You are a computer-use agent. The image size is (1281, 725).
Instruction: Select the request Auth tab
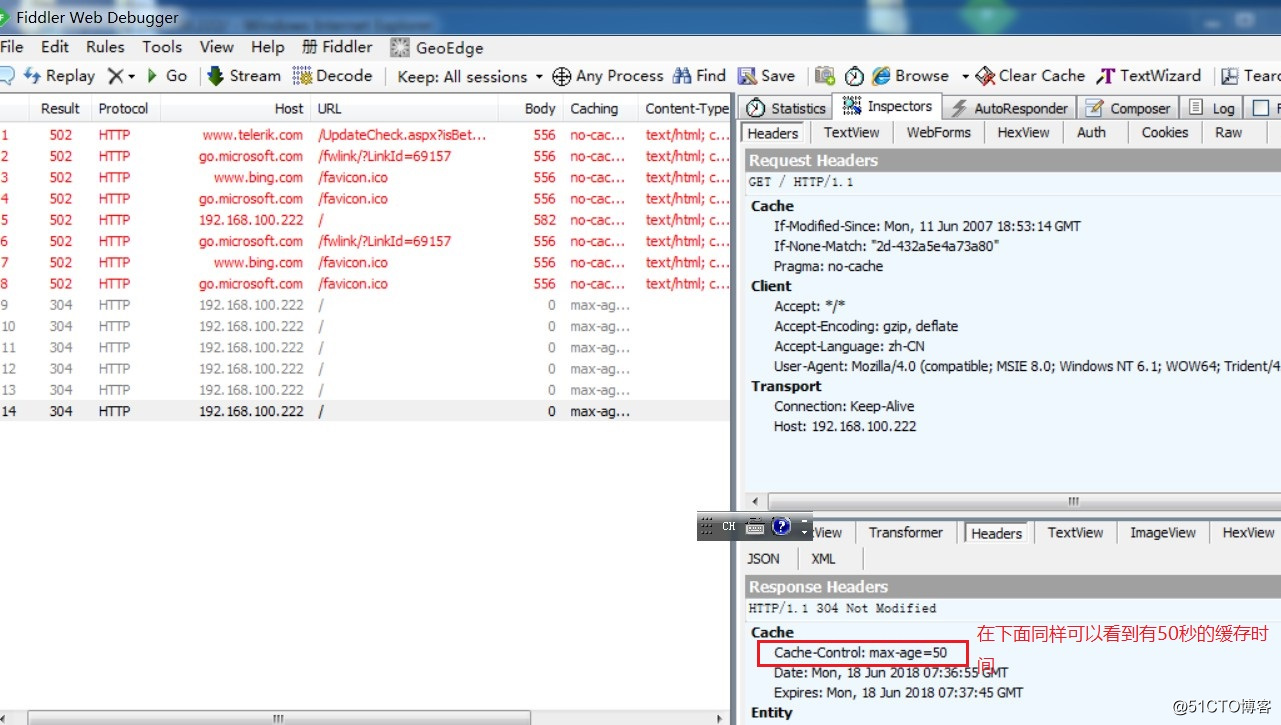1091,132
